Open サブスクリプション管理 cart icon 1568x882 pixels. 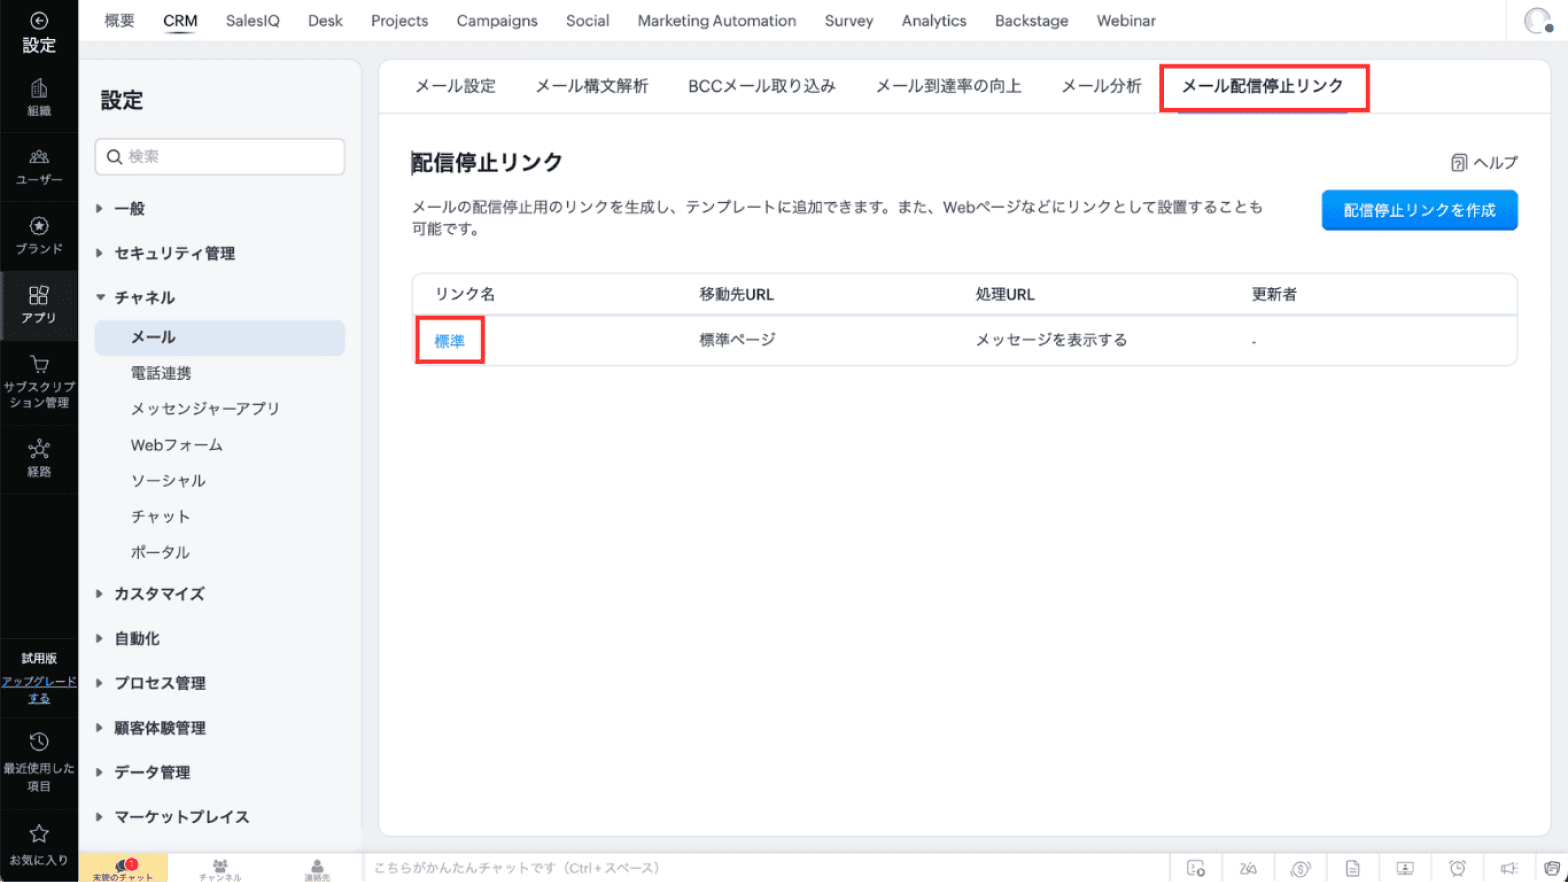(x=39, y=364)
